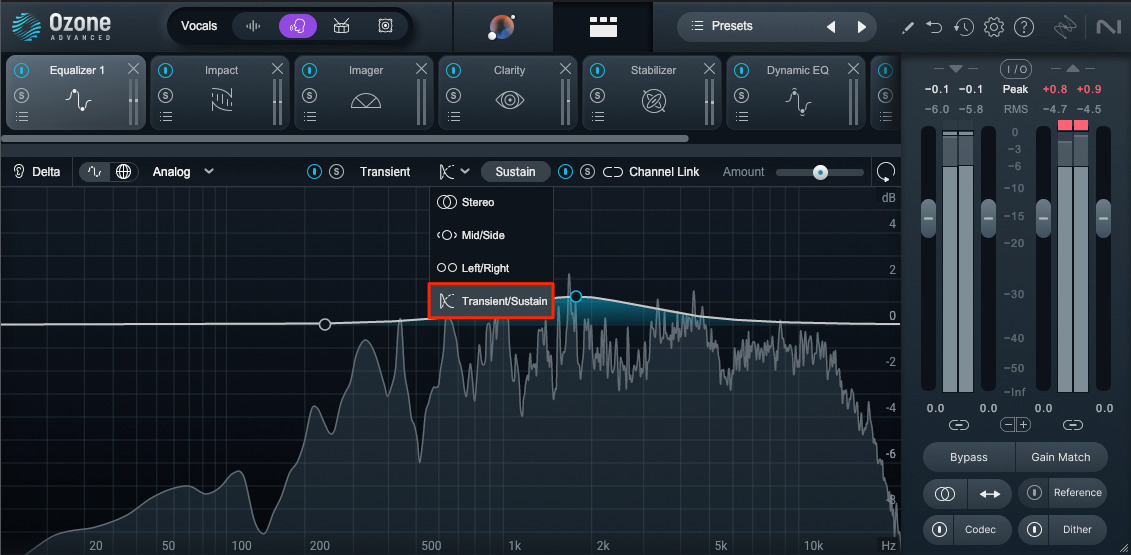This screenshot has height=555, width=1131.
Task: Select the speaker target icon in top bar
Action: coord(385,26)
